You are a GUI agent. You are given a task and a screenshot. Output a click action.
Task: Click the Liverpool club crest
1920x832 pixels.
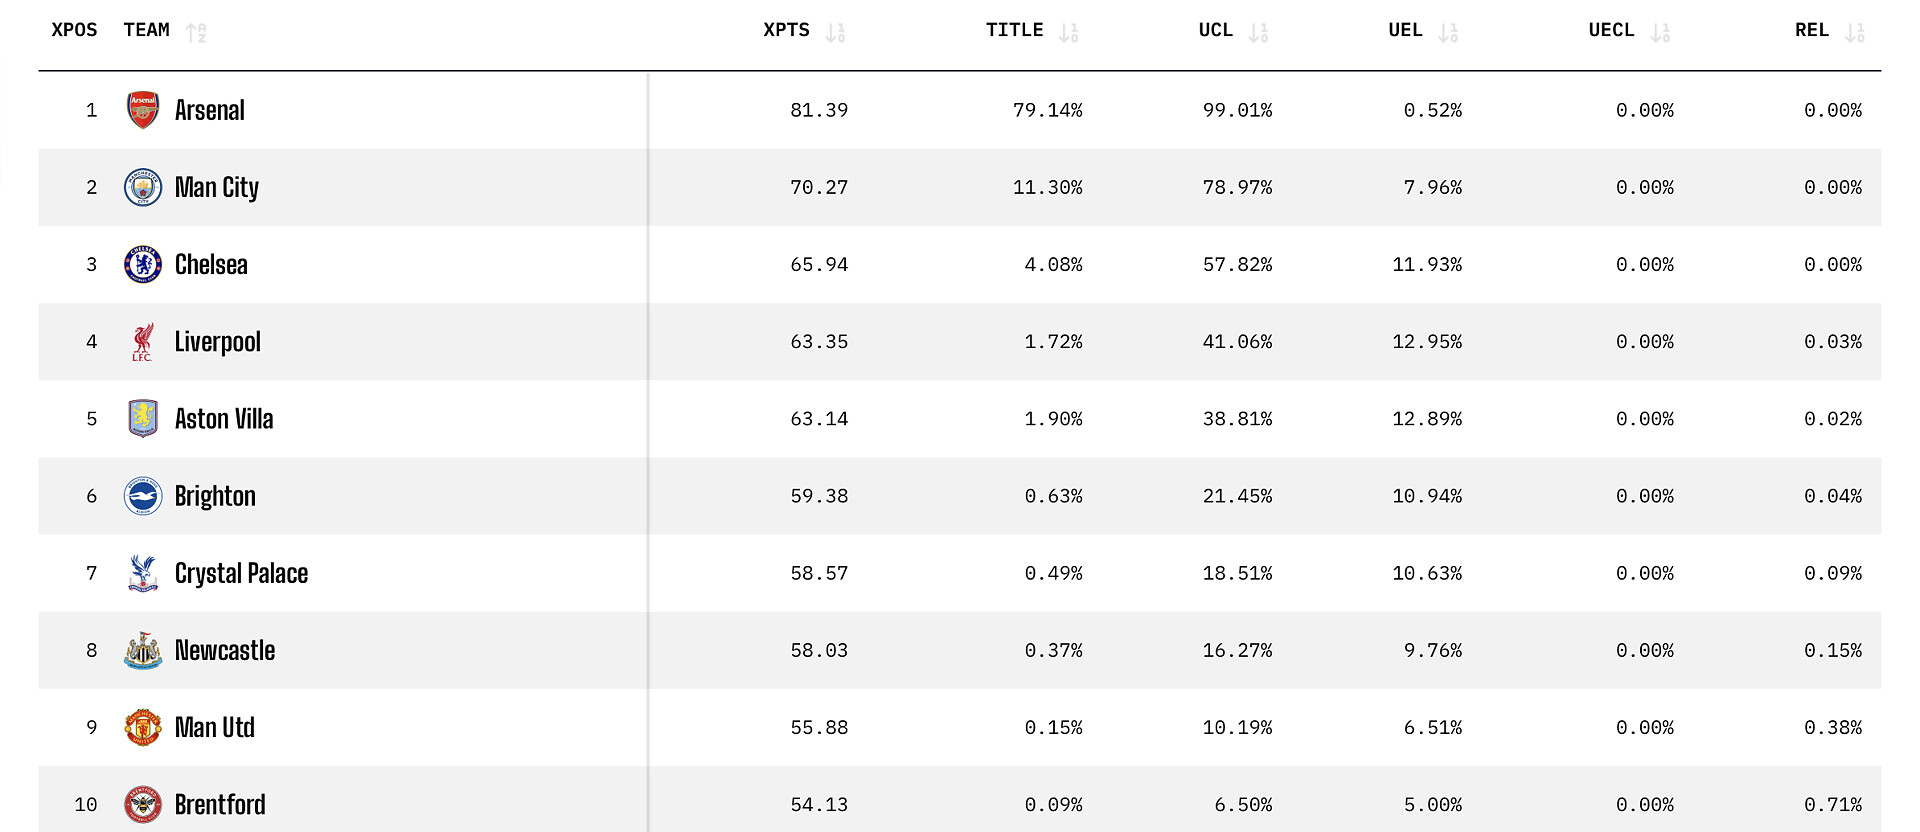point(143,342)
